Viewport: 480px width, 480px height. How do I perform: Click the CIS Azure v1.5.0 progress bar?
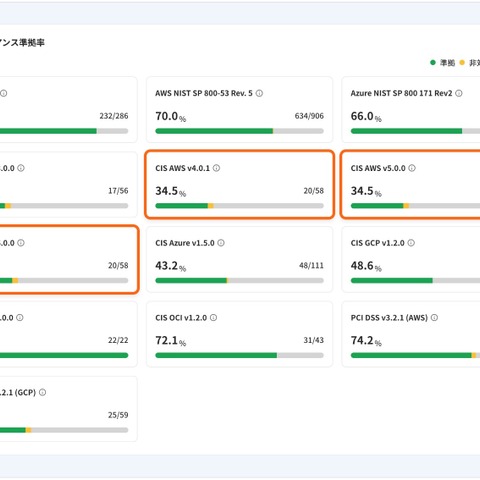[239, 280]
